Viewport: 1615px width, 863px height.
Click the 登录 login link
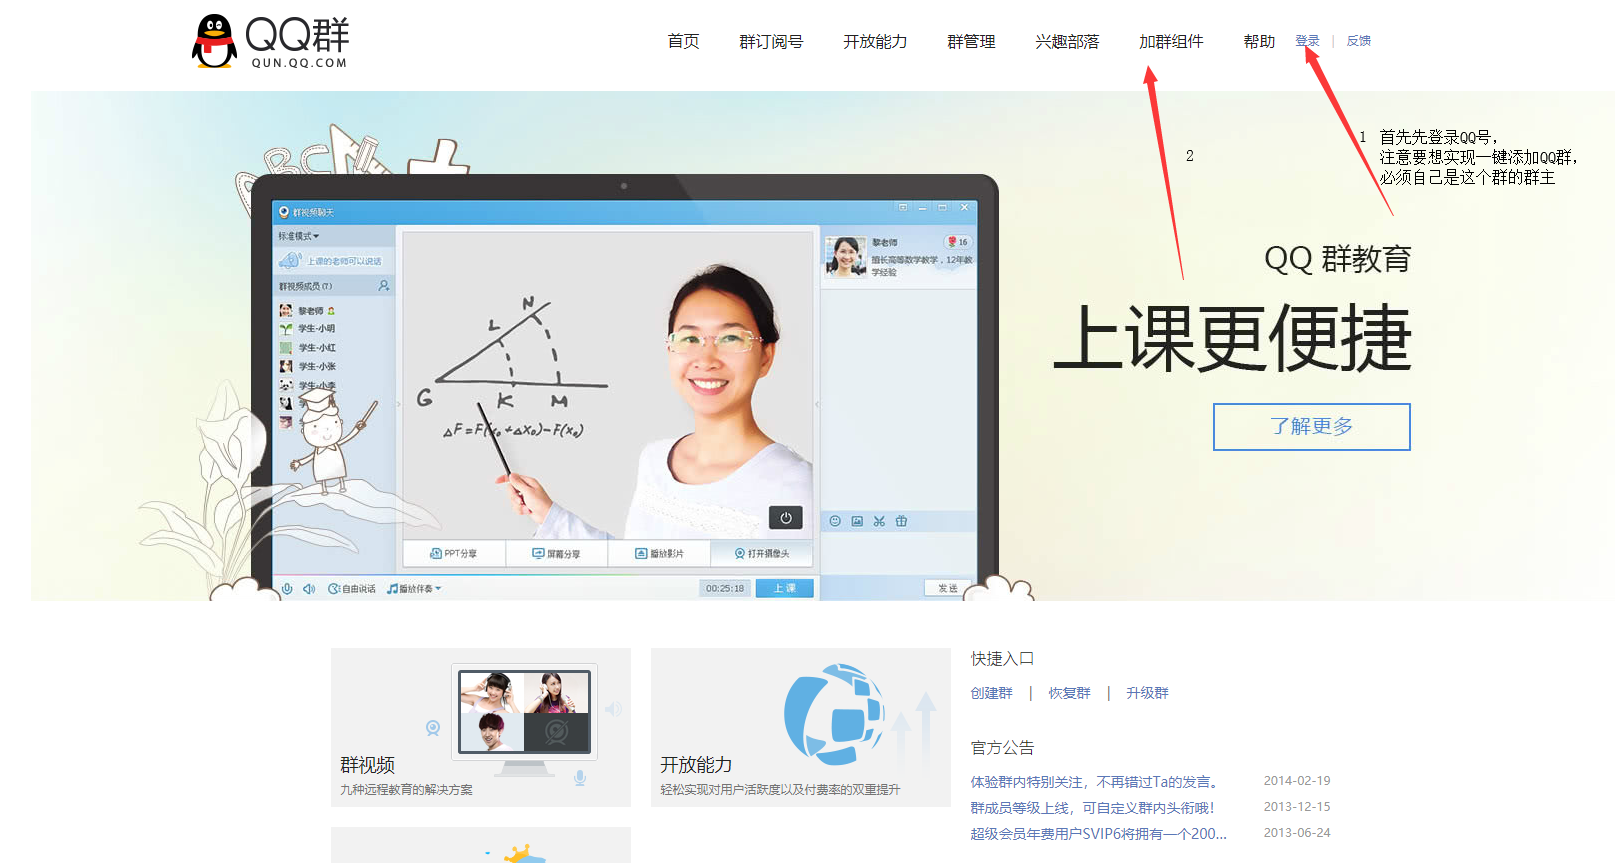pos(1307,41)
